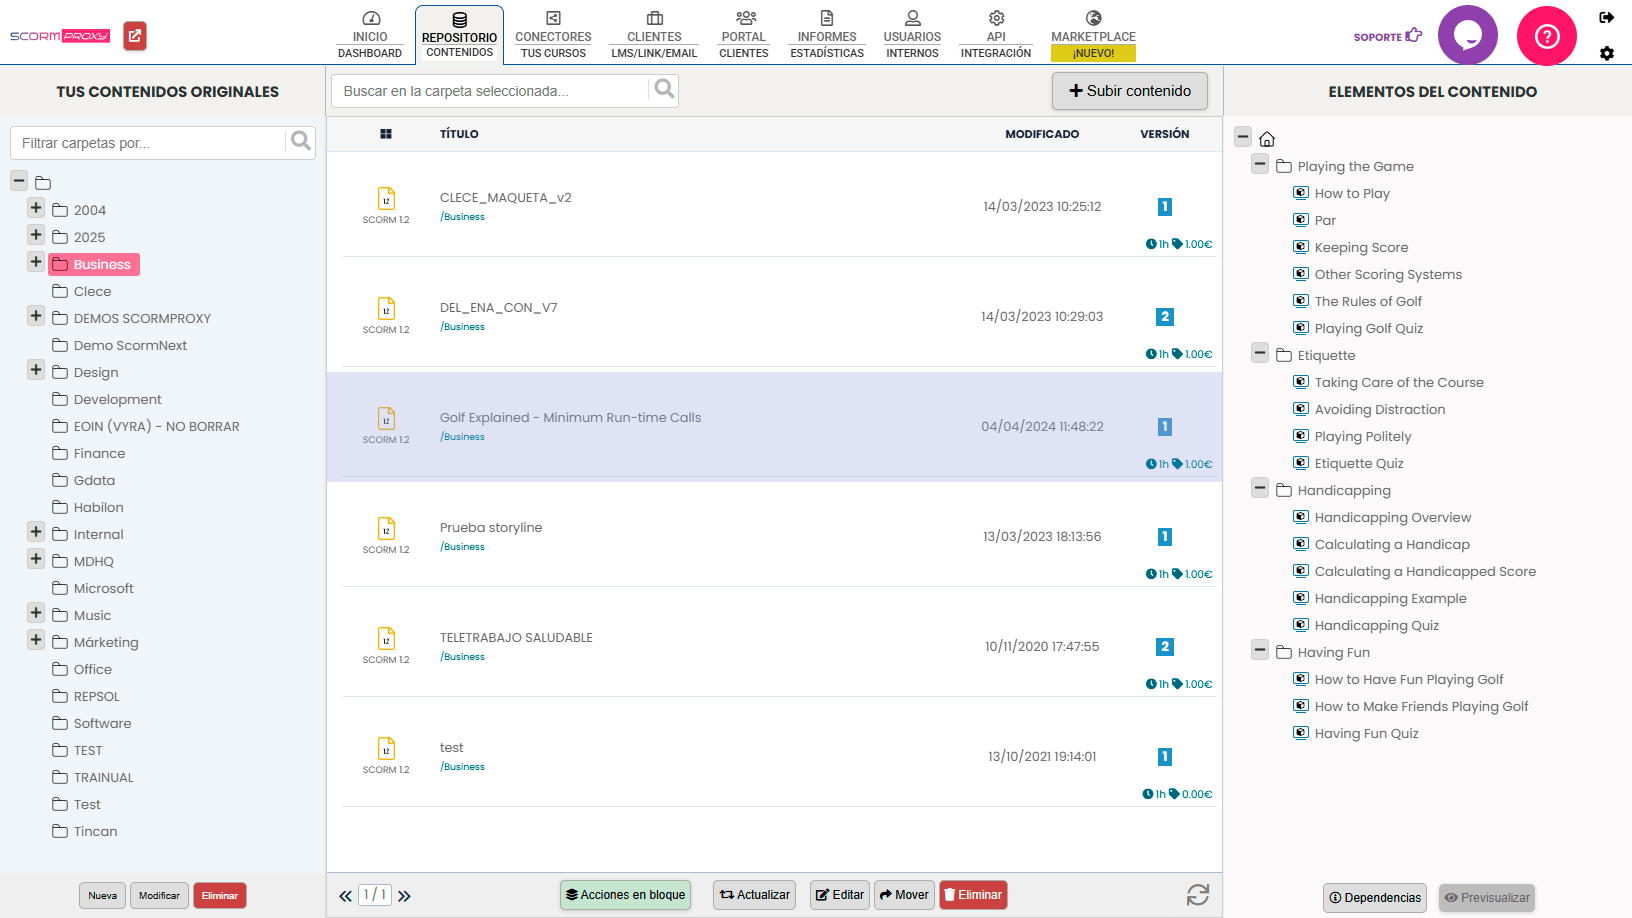Click the Previsualizar button
Image resolution: width=1632 pixels, height=918 pixels.
tap(1487, 898)
